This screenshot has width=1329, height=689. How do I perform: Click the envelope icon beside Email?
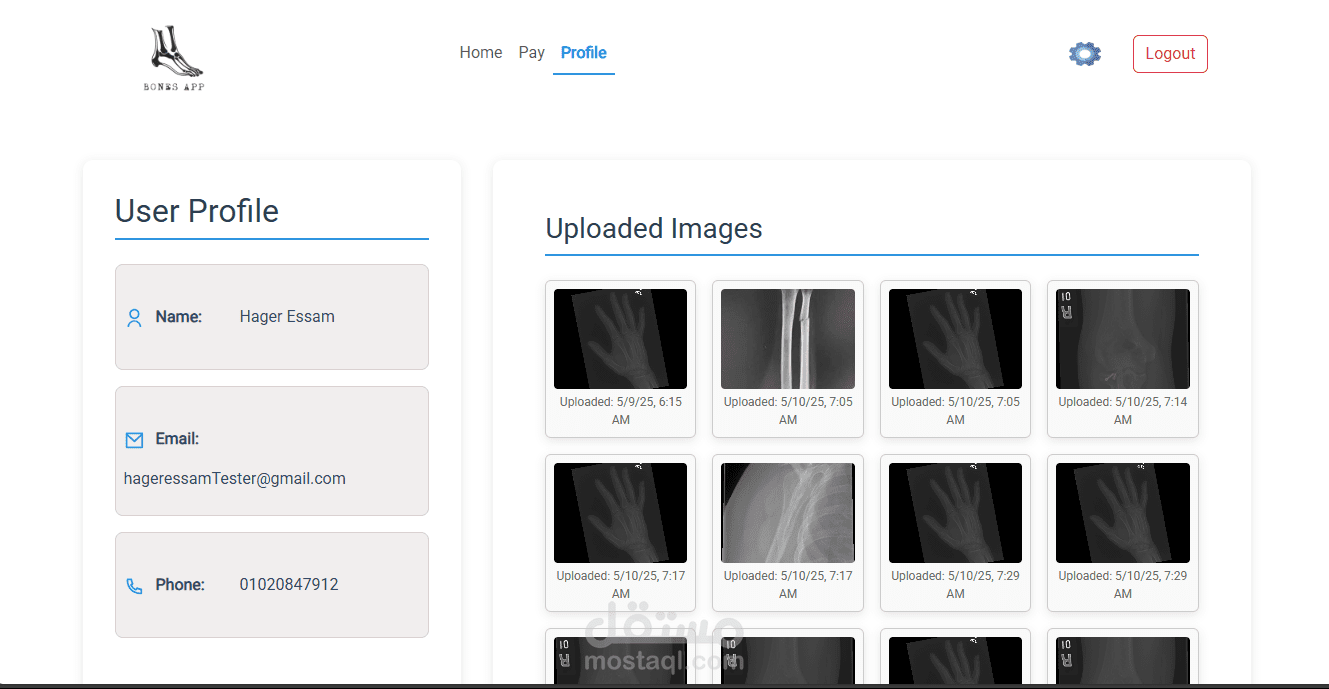pyautogui.click(x=134, y=440)
